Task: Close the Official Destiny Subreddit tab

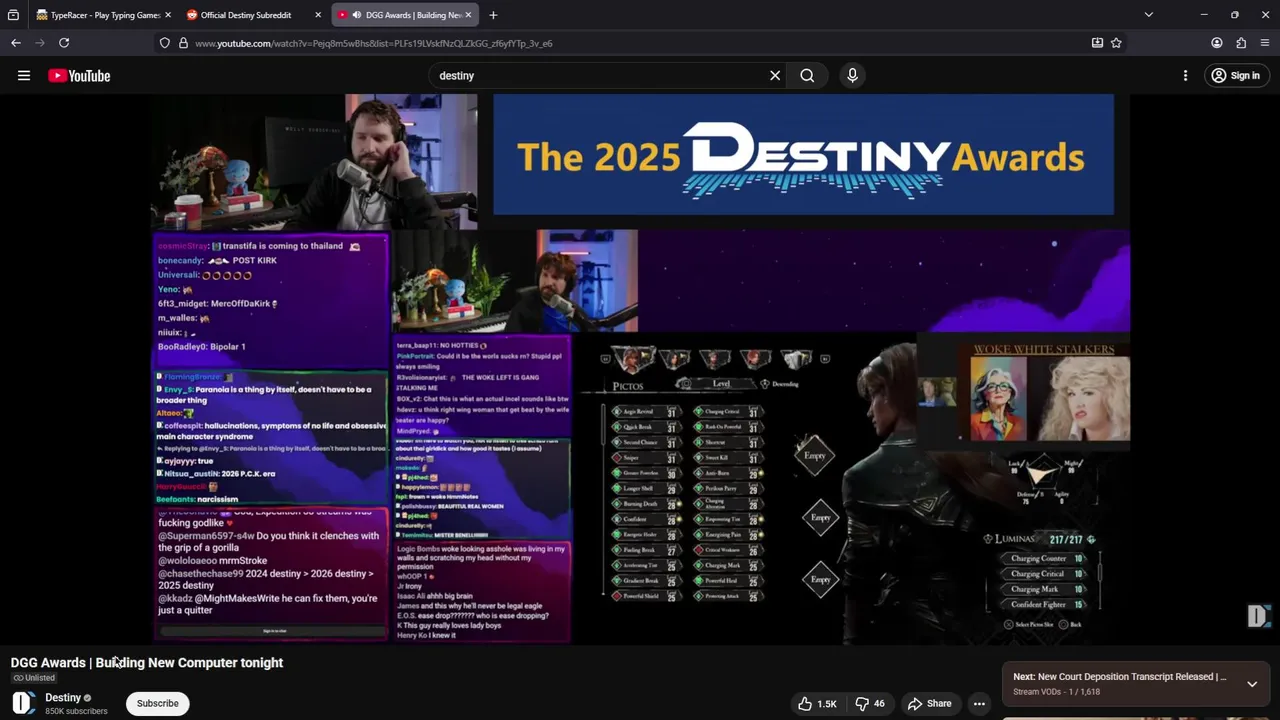Action: (318, 15)
